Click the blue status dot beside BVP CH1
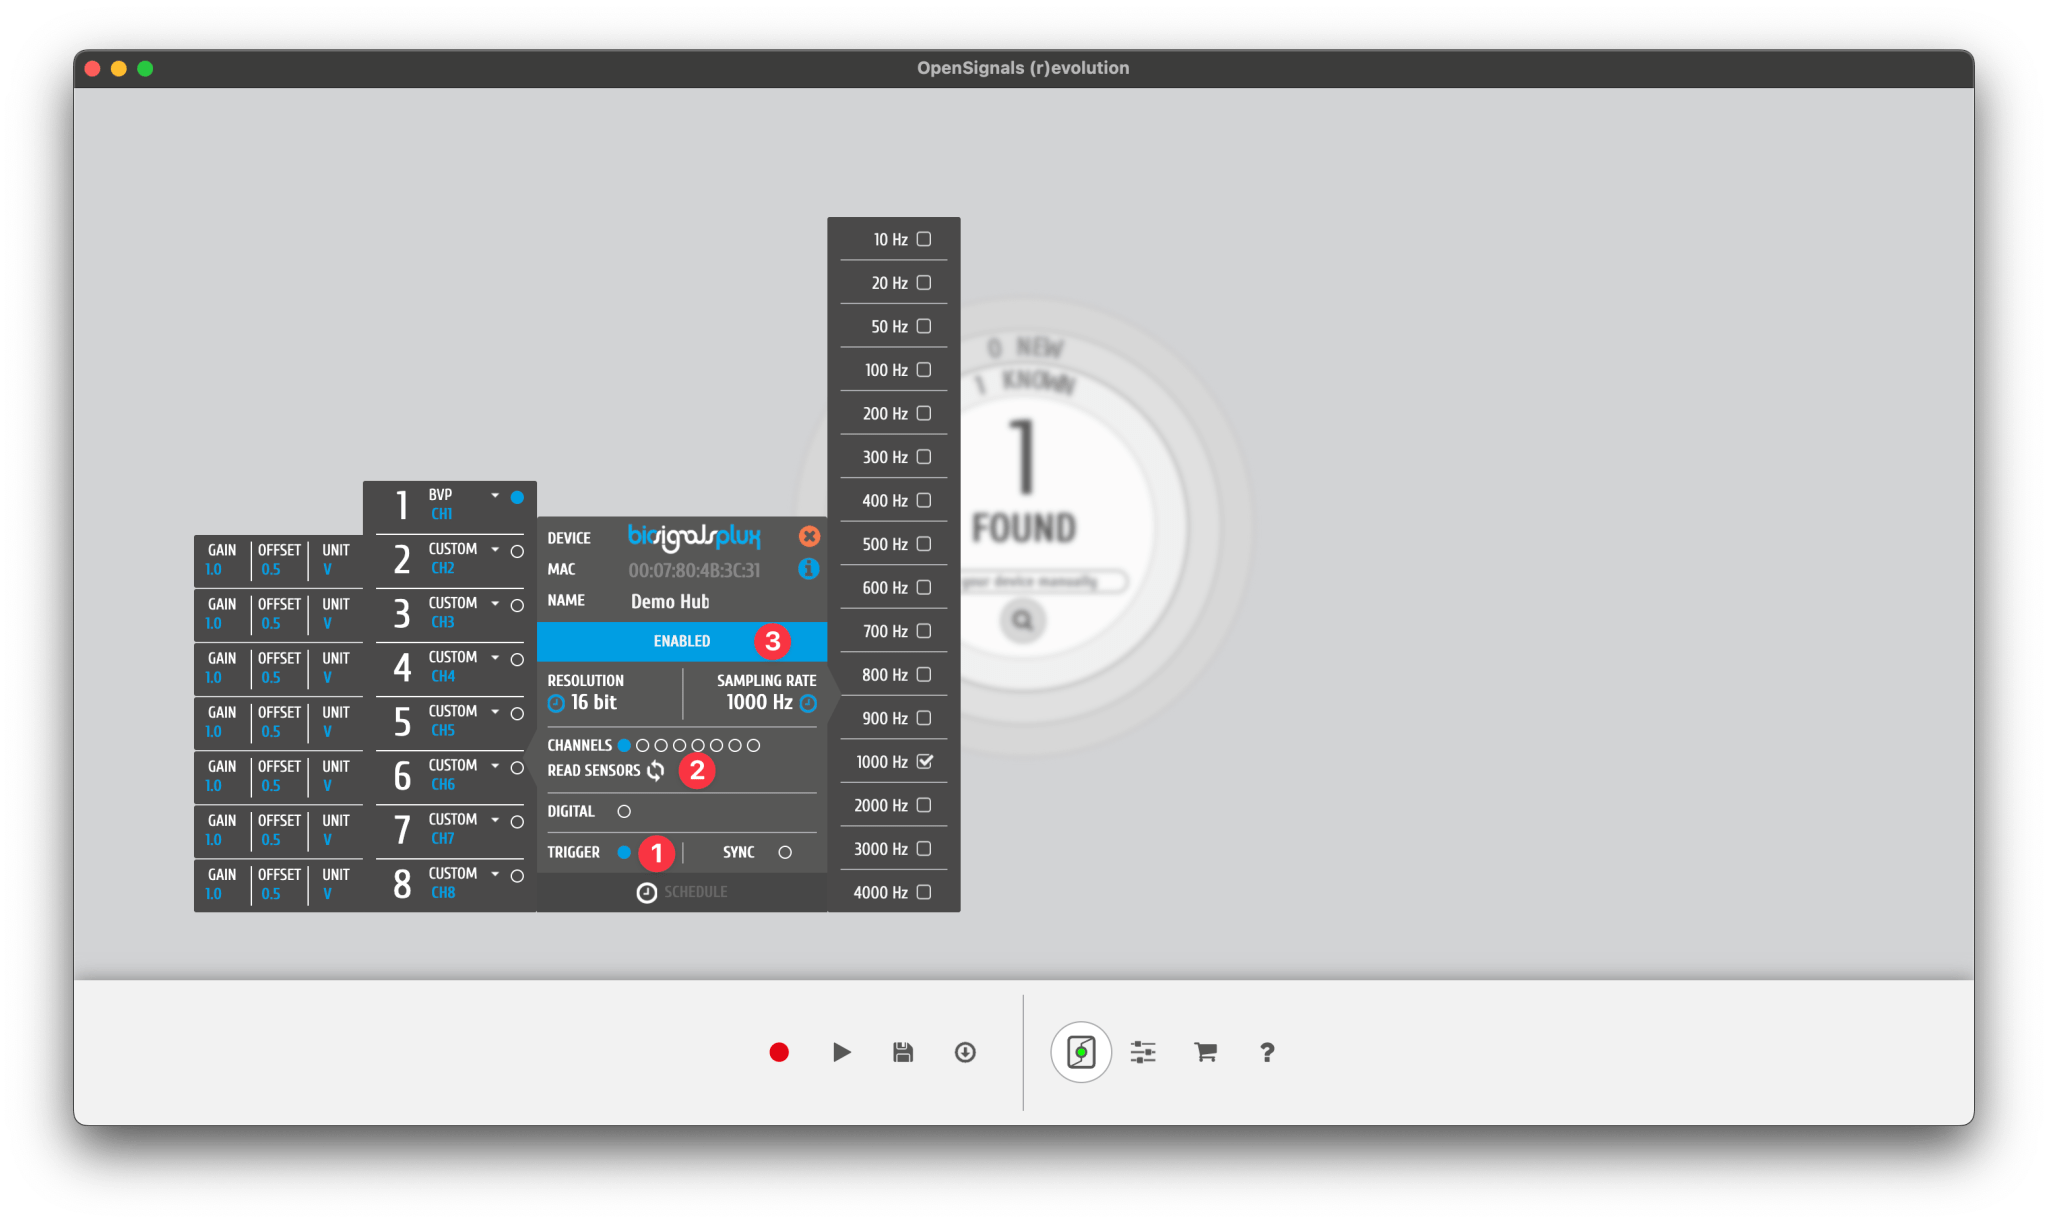Viewport: 2048px width, 1223px height. click(517, 497)
